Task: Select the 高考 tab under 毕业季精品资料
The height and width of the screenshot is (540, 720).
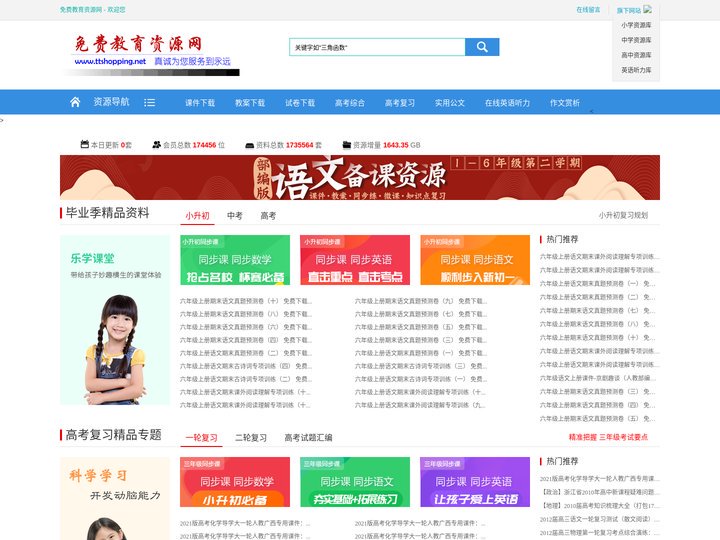Action: pyautogui.click(x=268, y=215)
